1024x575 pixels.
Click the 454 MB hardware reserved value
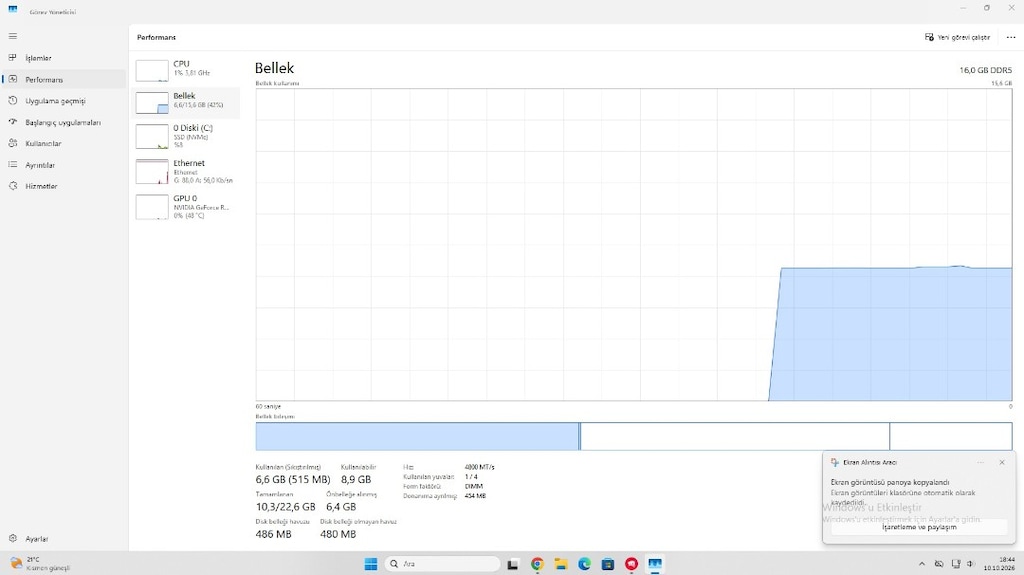[475, 496]
